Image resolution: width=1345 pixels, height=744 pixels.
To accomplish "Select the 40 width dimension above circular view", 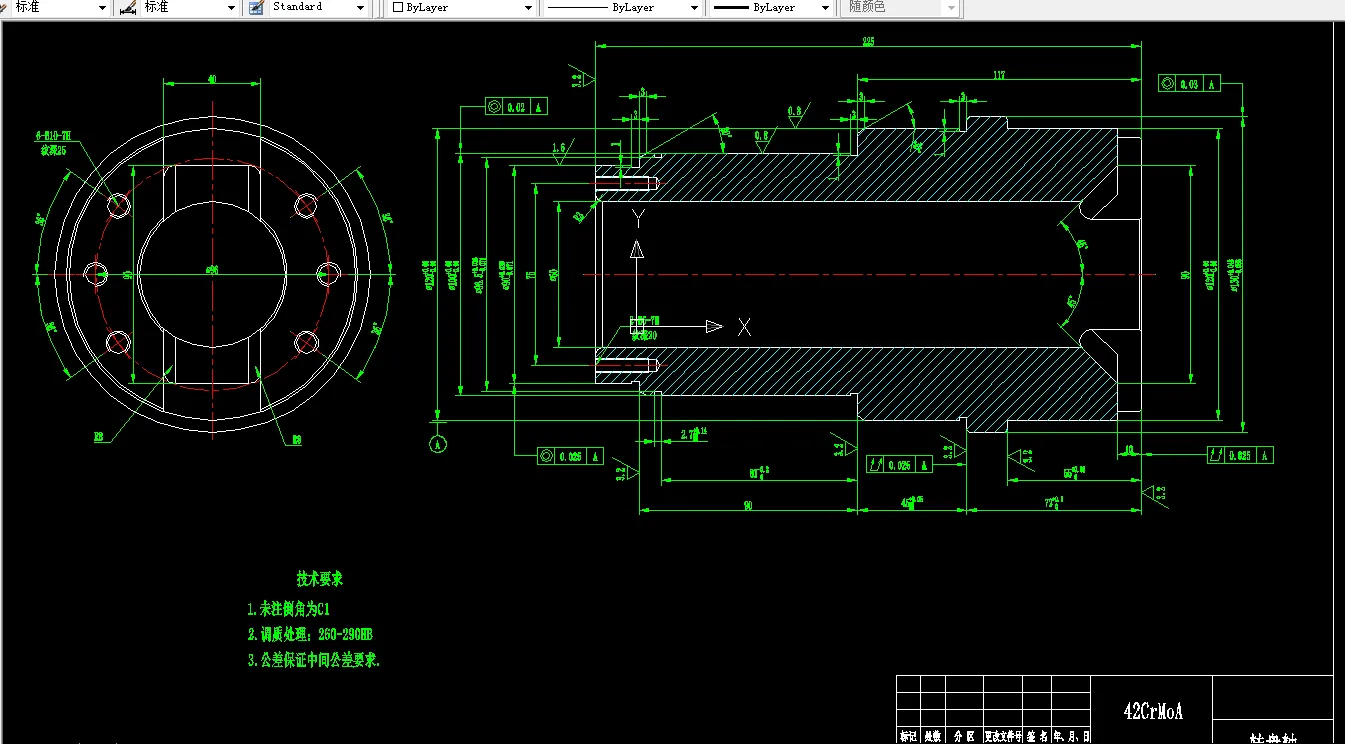I will (x=212, y=78).
